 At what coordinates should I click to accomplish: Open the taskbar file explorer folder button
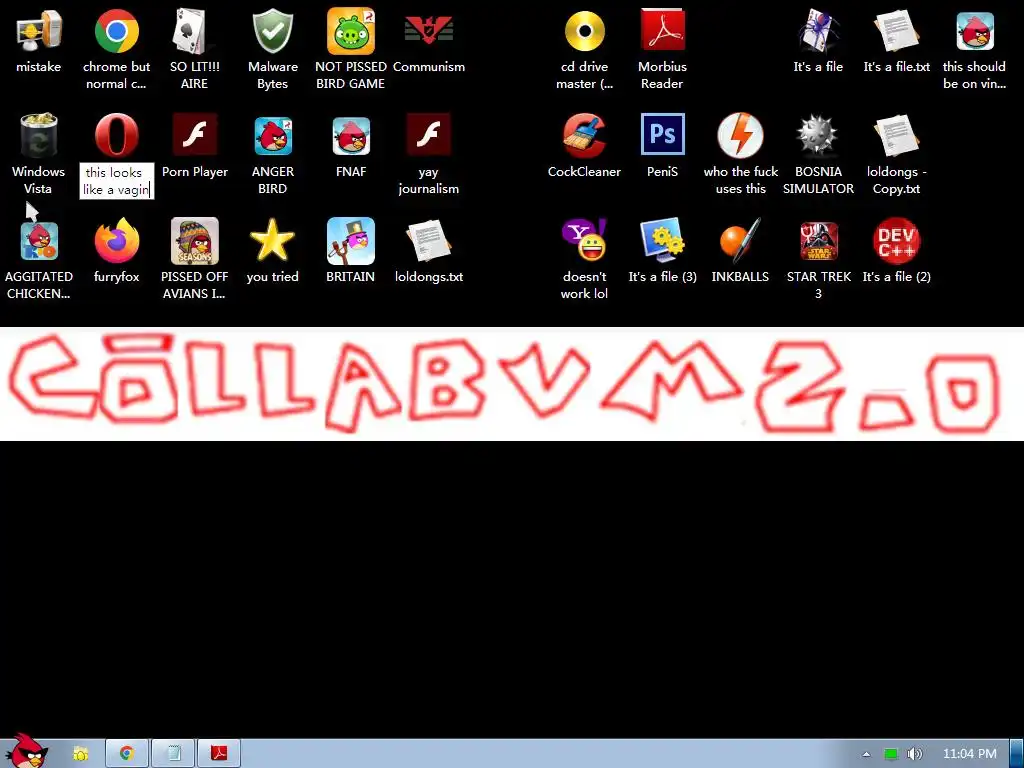(81, 754)
